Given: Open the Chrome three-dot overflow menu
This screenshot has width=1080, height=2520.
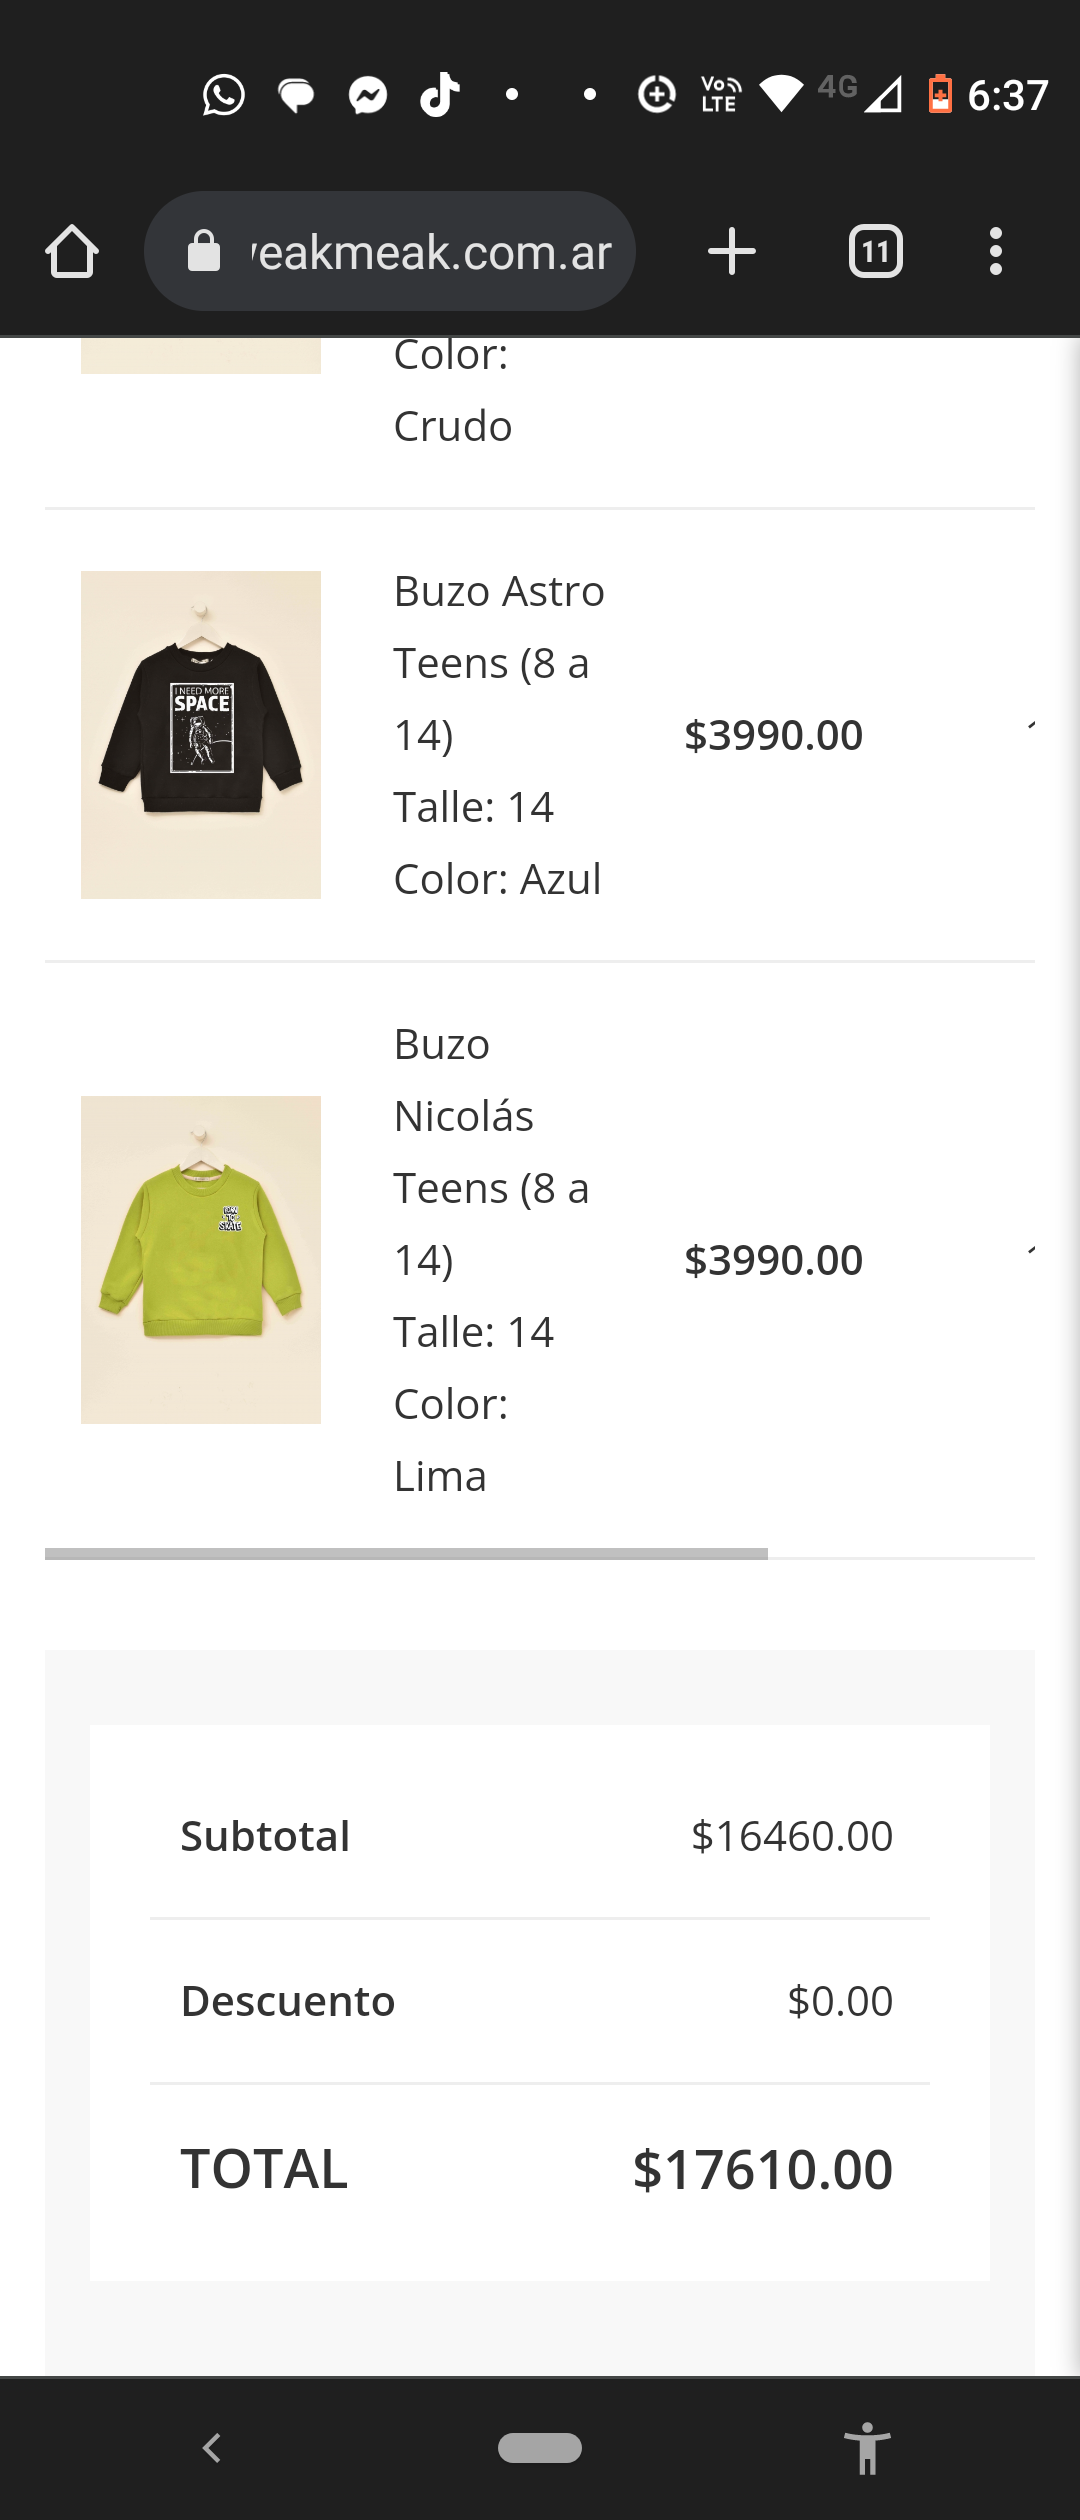Looking at the screenshot, I should click(x=995, y=251).
